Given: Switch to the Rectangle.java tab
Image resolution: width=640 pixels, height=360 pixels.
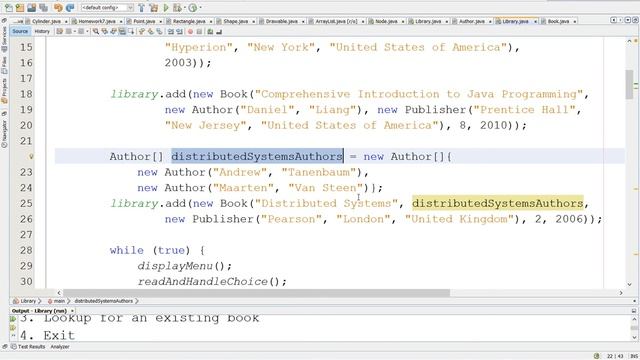Looking at the screenshot, I should pyautogui.click(x=189, y=21).
